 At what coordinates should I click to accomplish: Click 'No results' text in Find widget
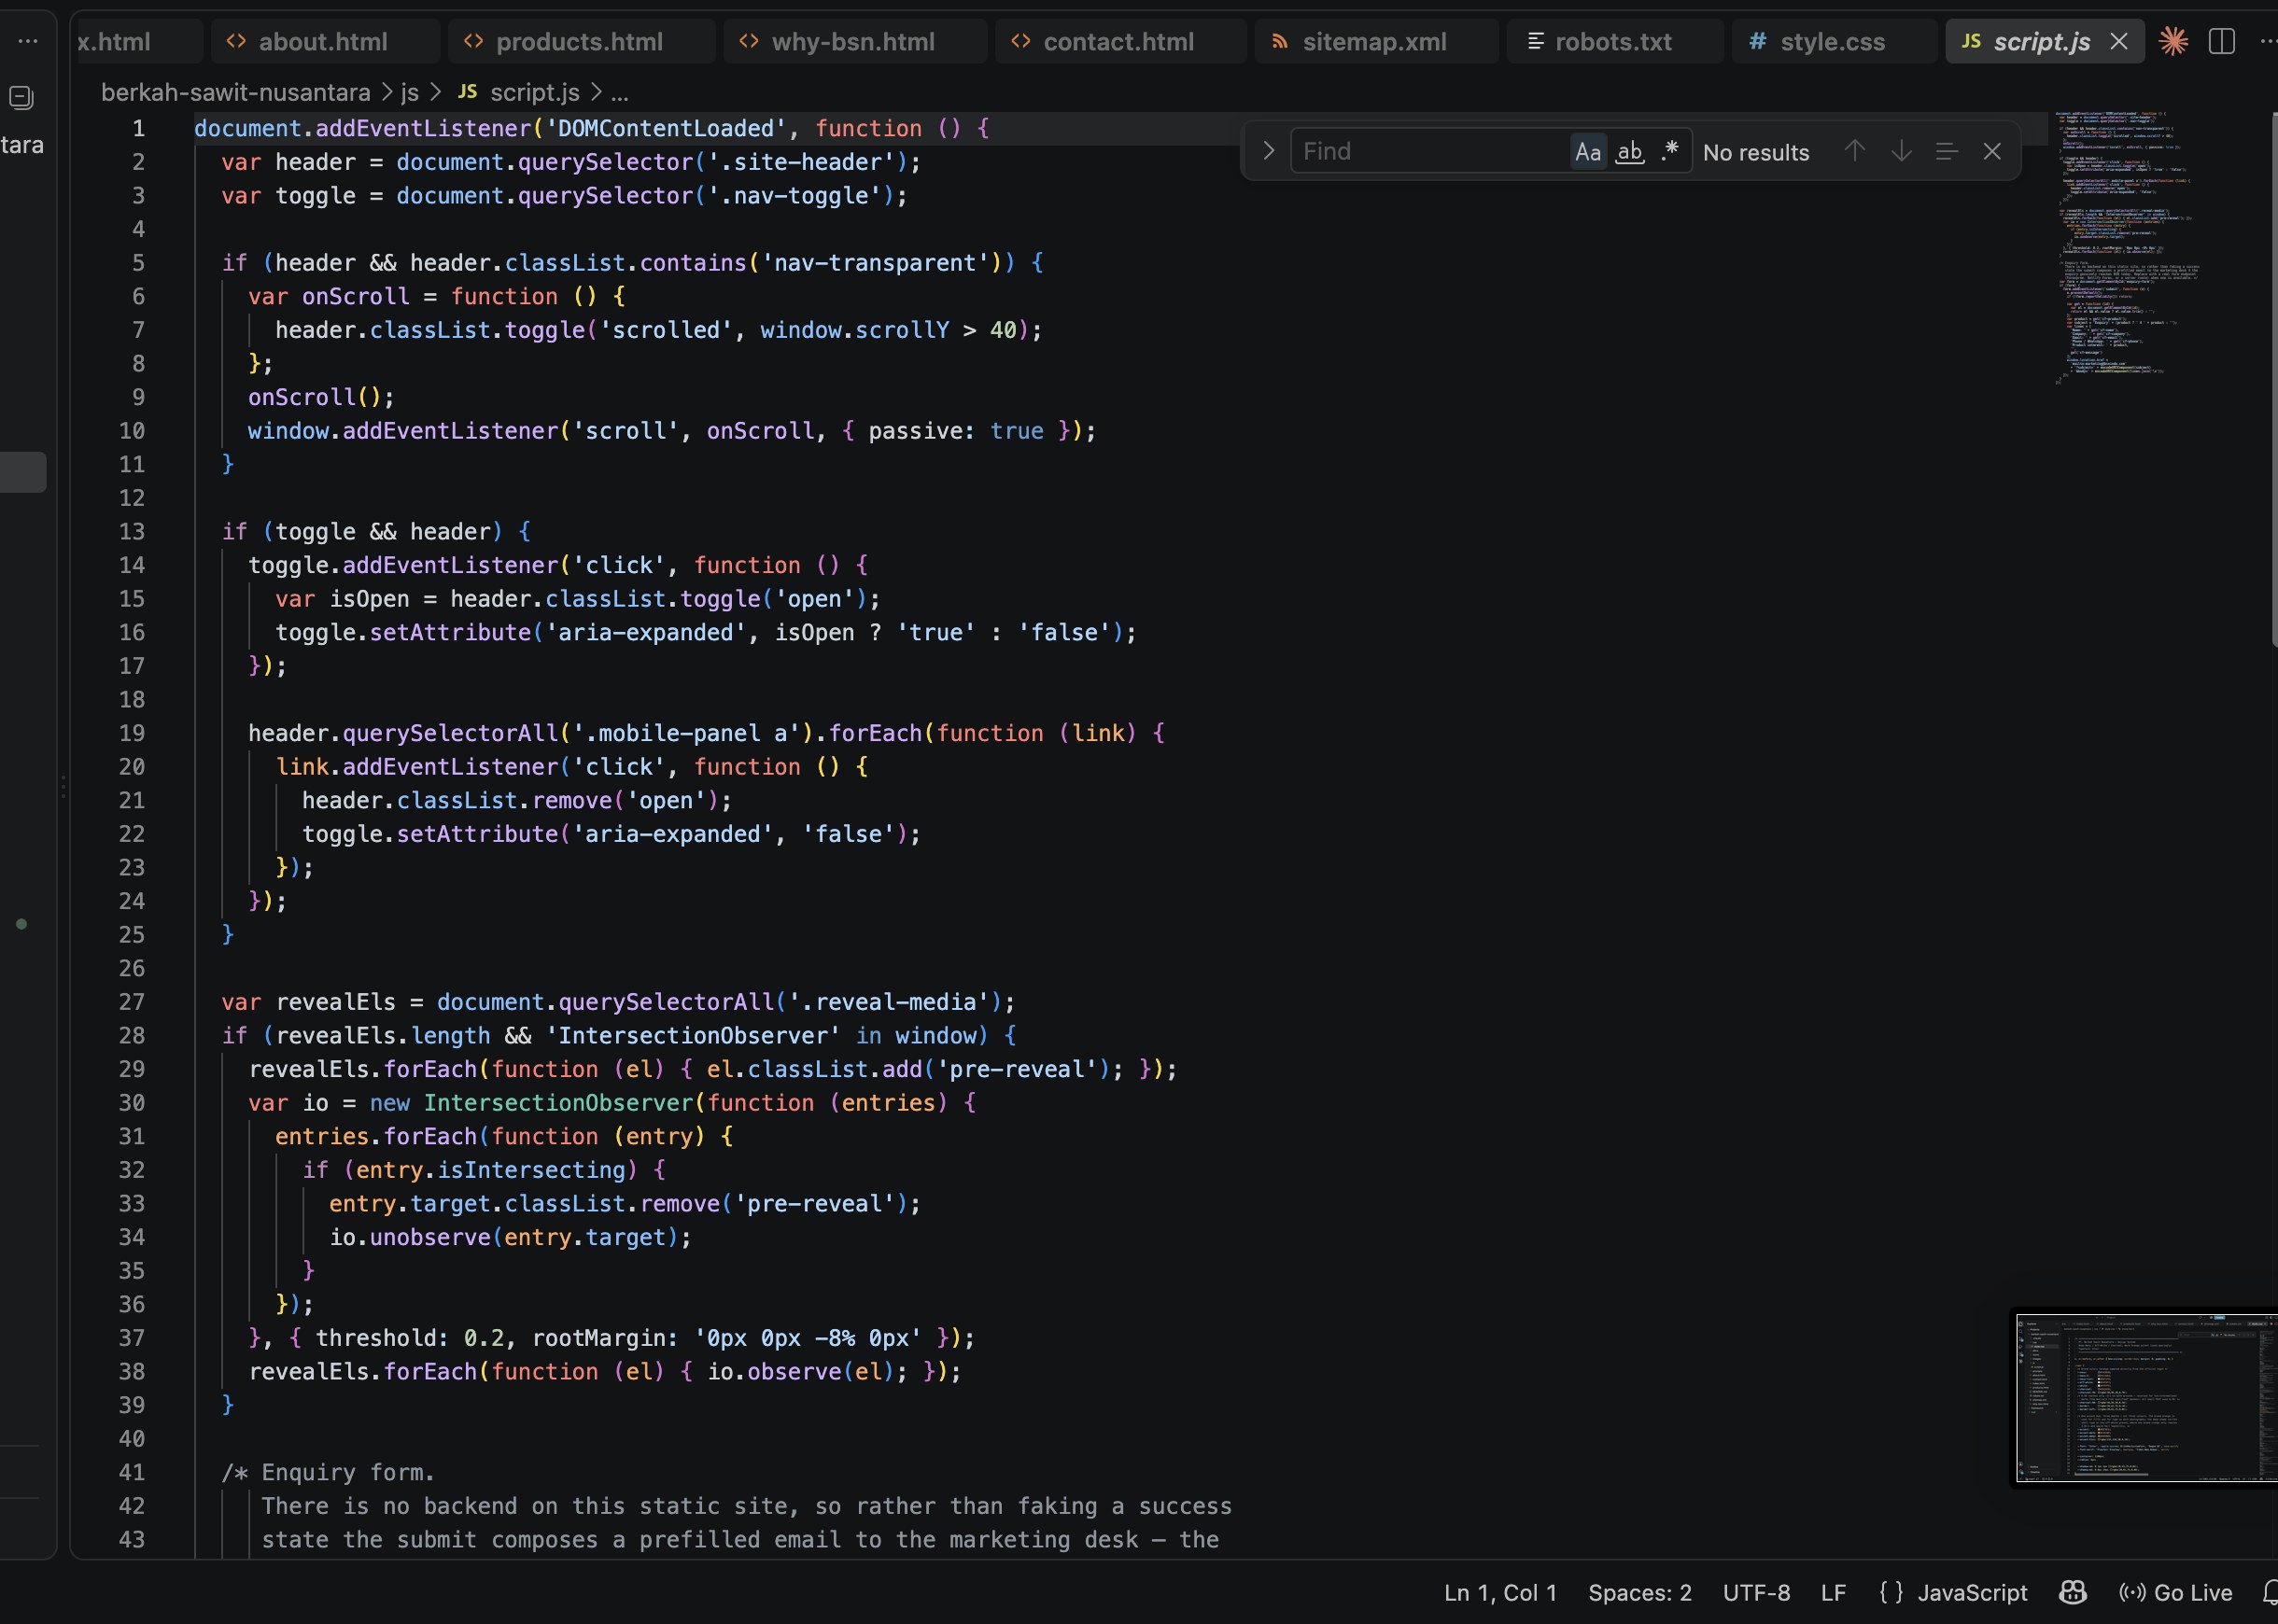(1756, 153)
